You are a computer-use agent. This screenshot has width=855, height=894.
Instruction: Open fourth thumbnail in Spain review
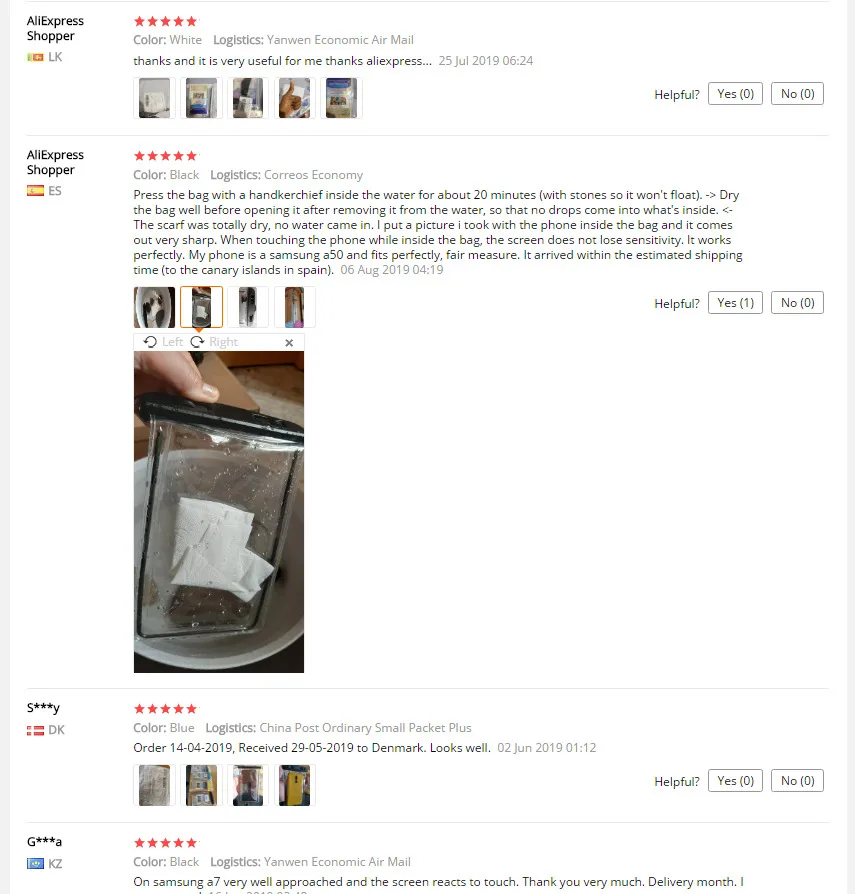295,307
